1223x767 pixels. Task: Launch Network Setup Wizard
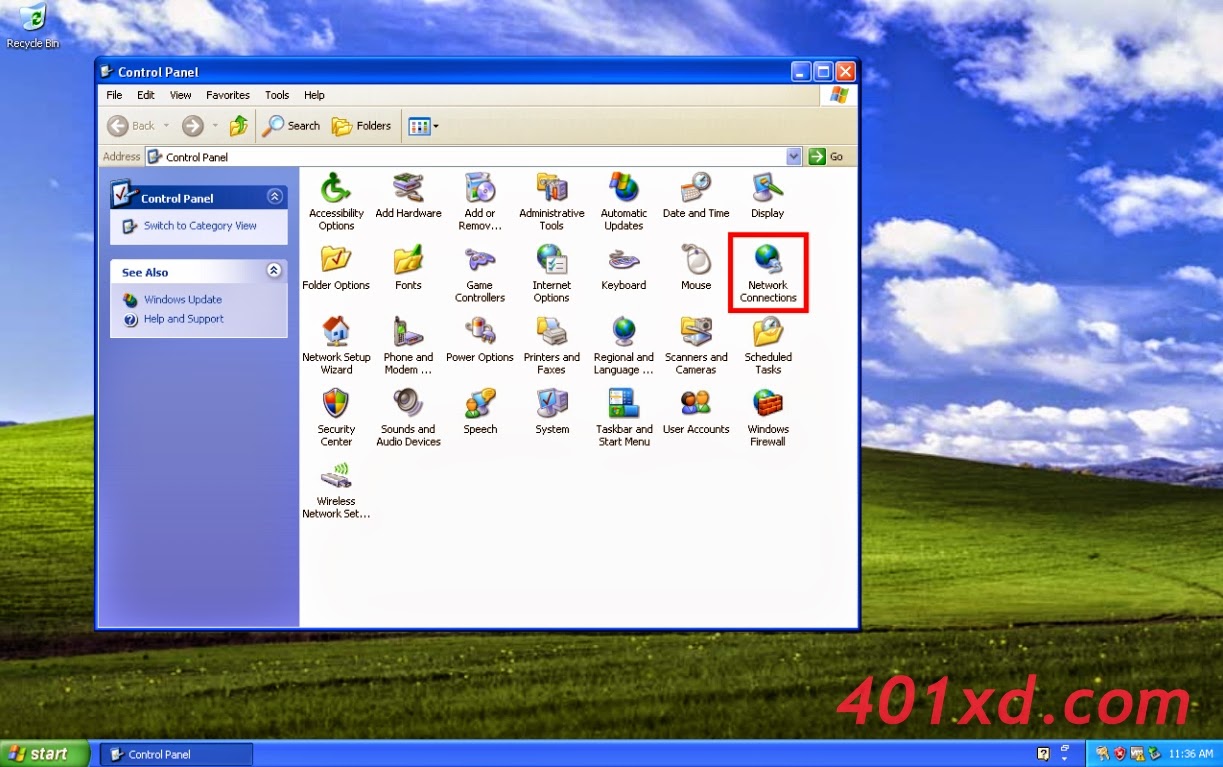point(336,344)
